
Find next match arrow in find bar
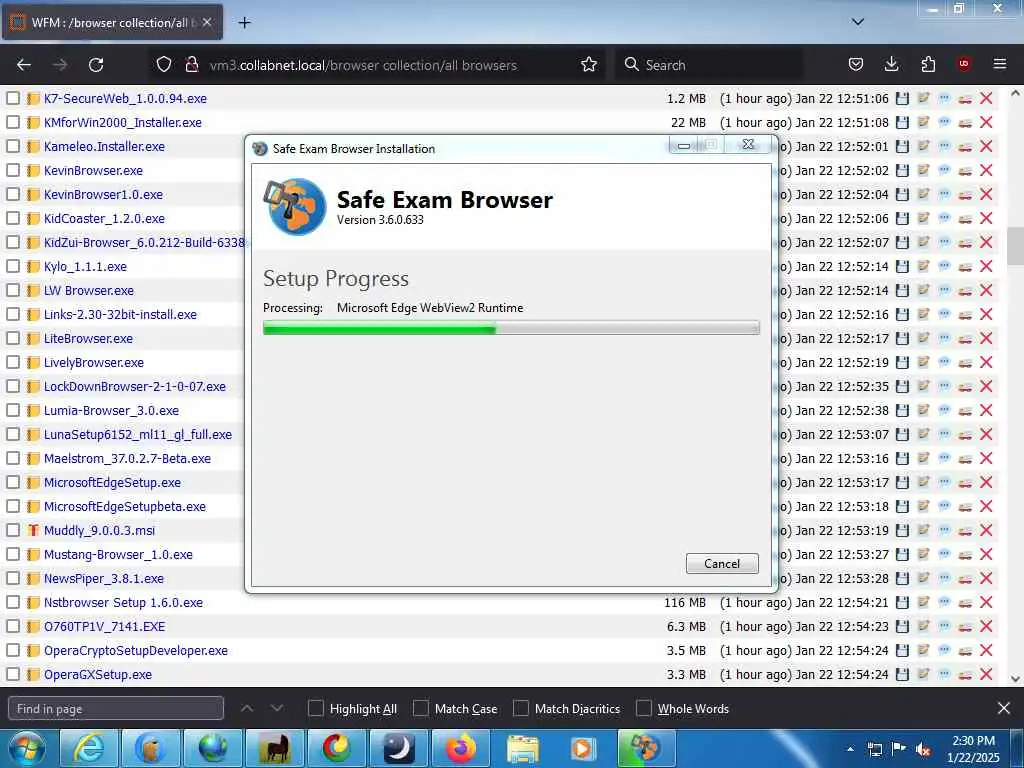point(277,709)
